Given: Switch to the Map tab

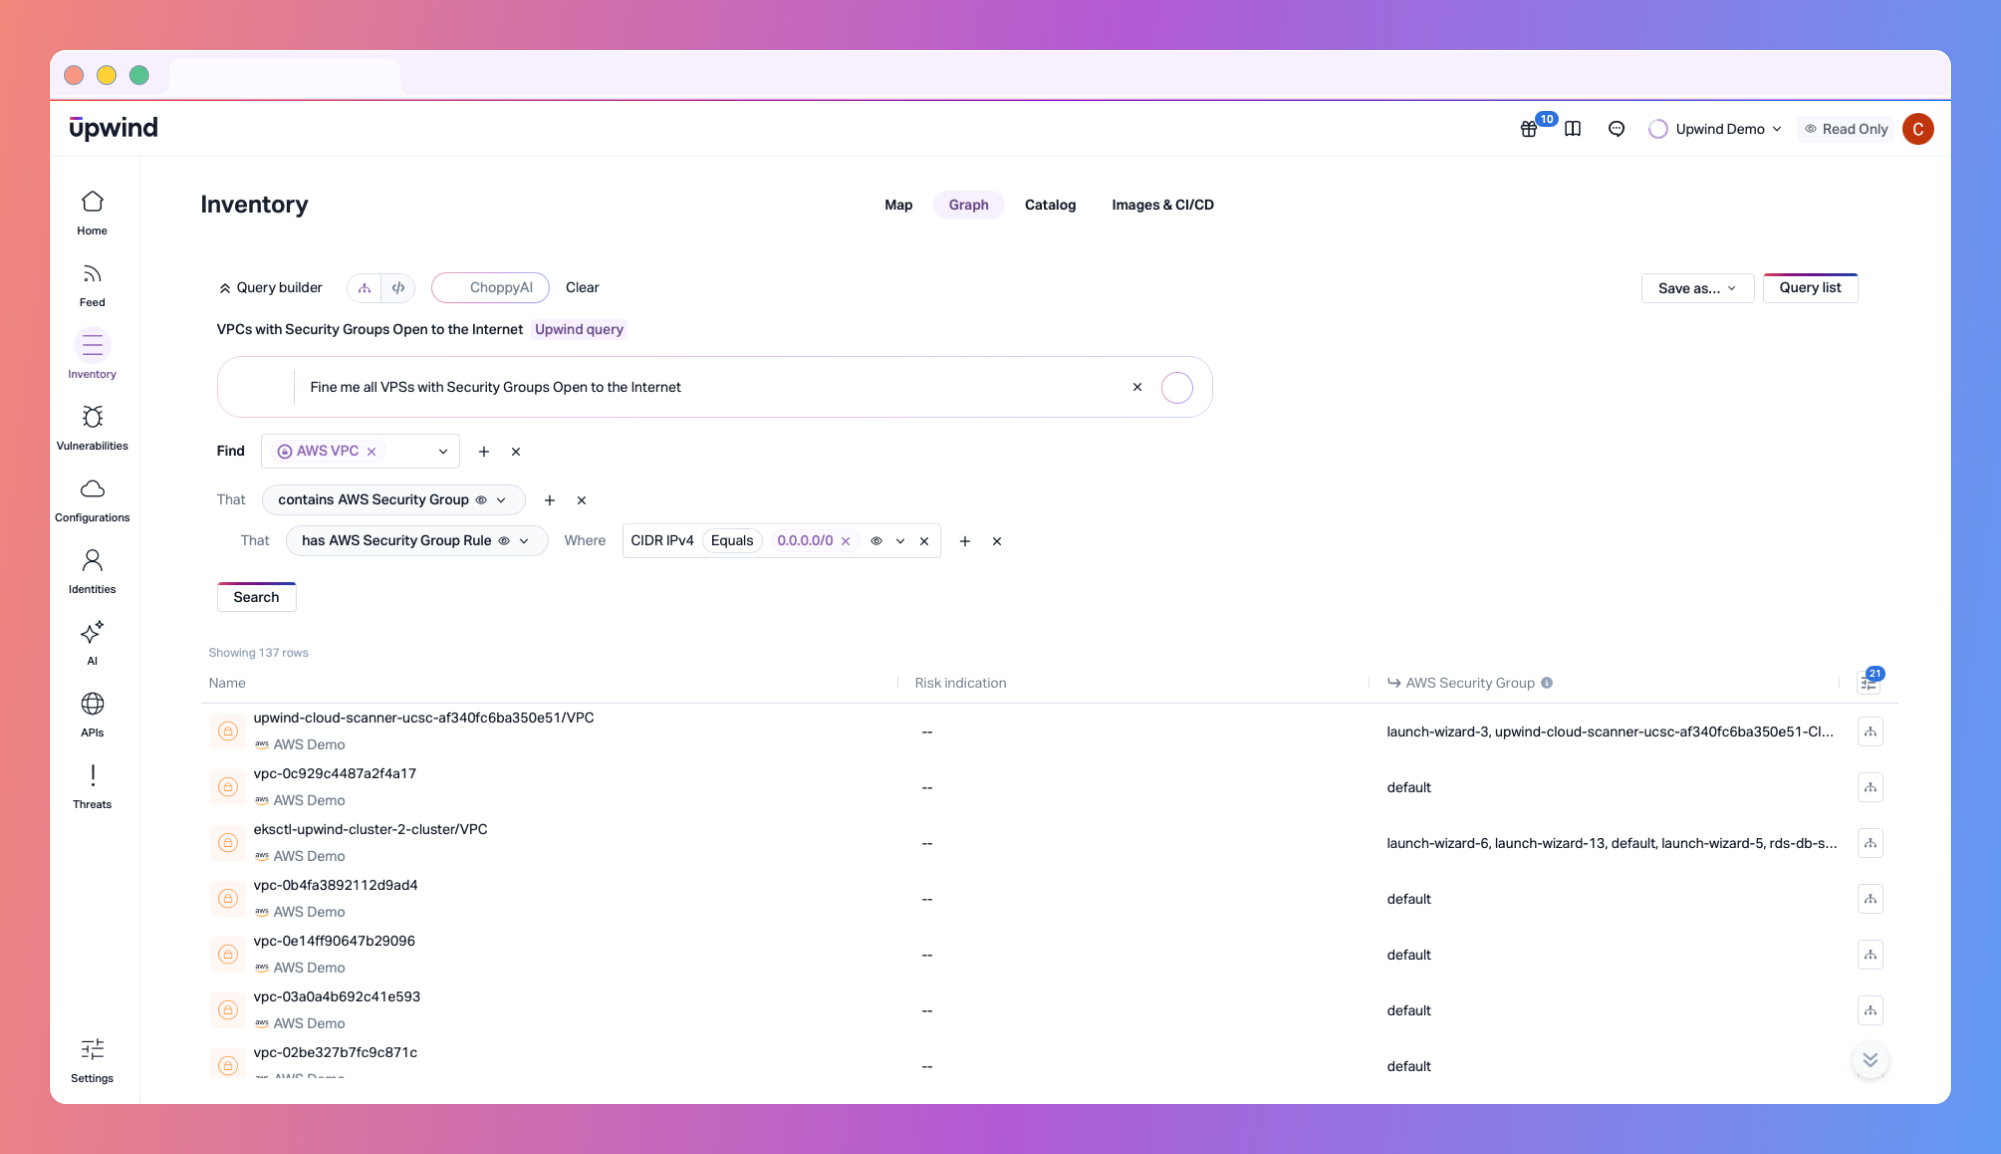Looking at the screenshot, I should pos(898,205).
